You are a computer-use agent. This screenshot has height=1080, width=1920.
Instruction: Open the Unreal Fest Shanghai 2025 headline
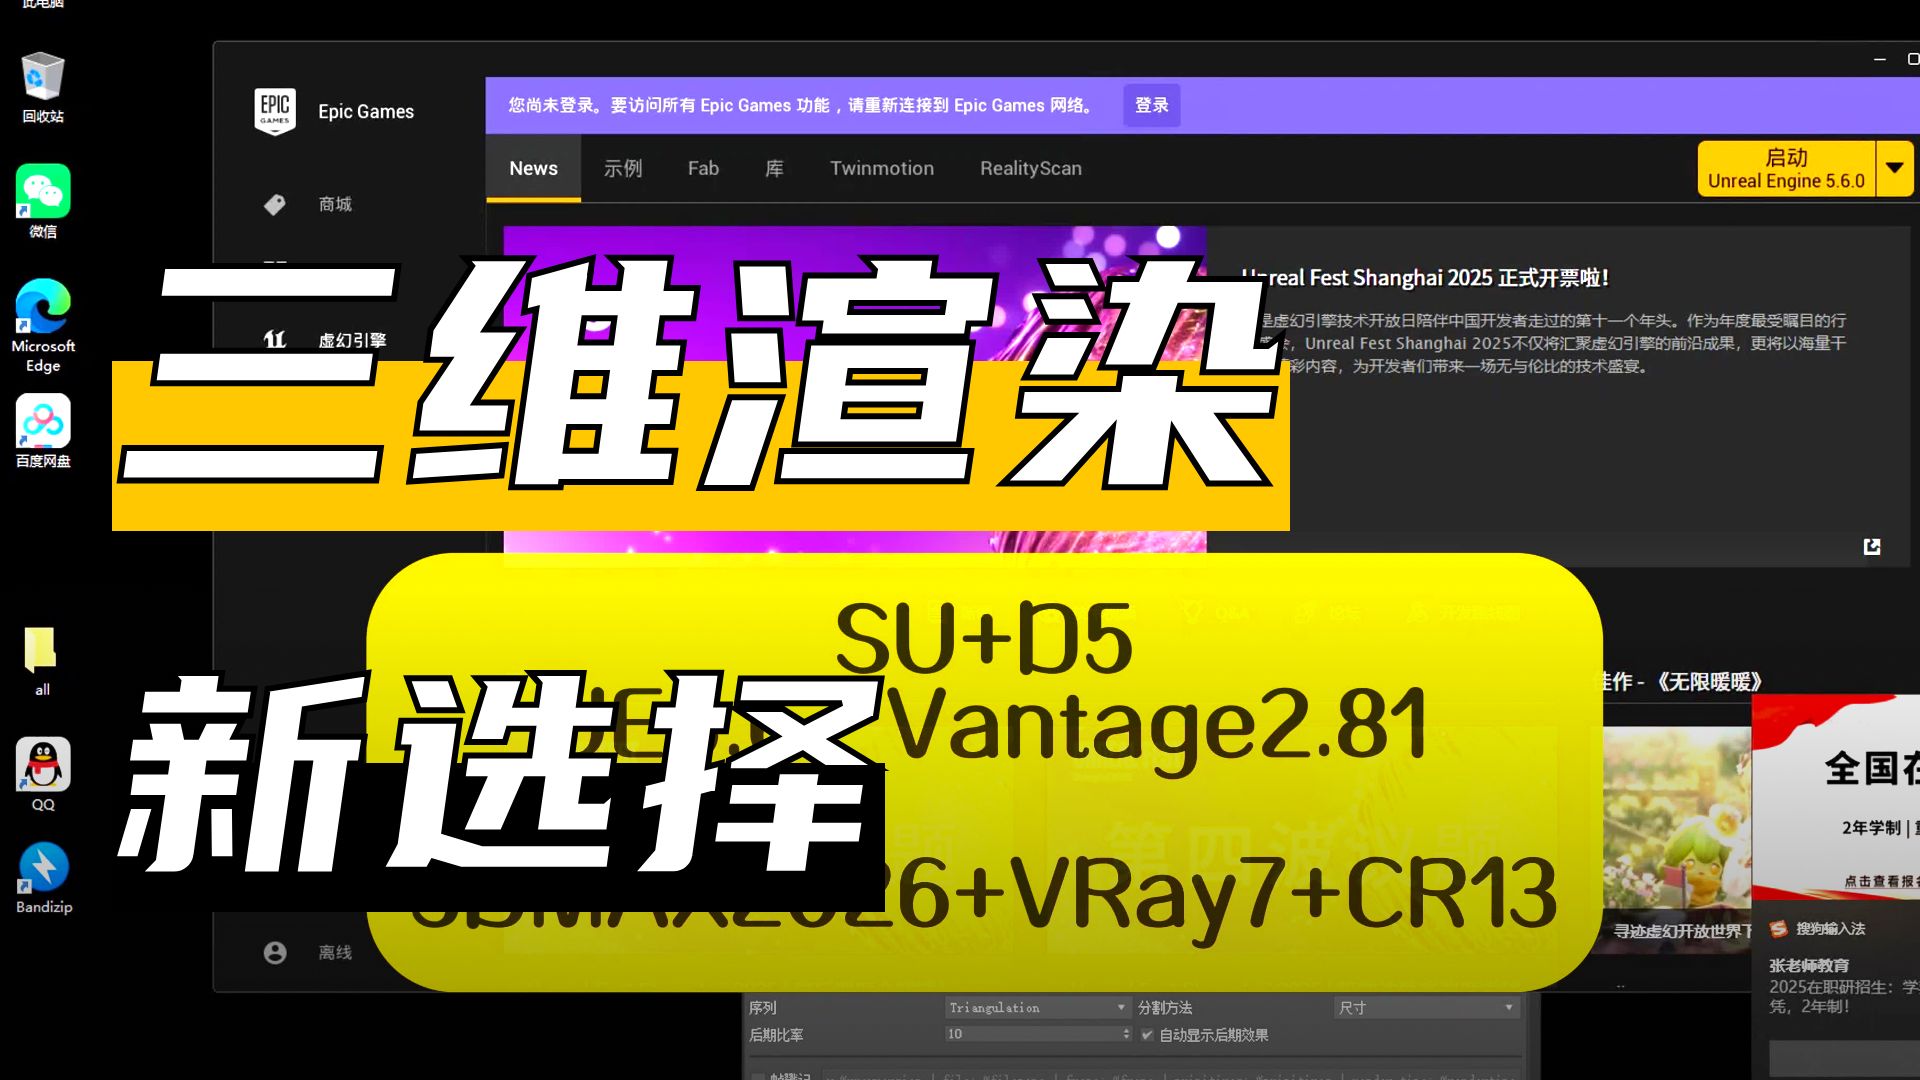pyautogui.click(x=1425, y=278)
